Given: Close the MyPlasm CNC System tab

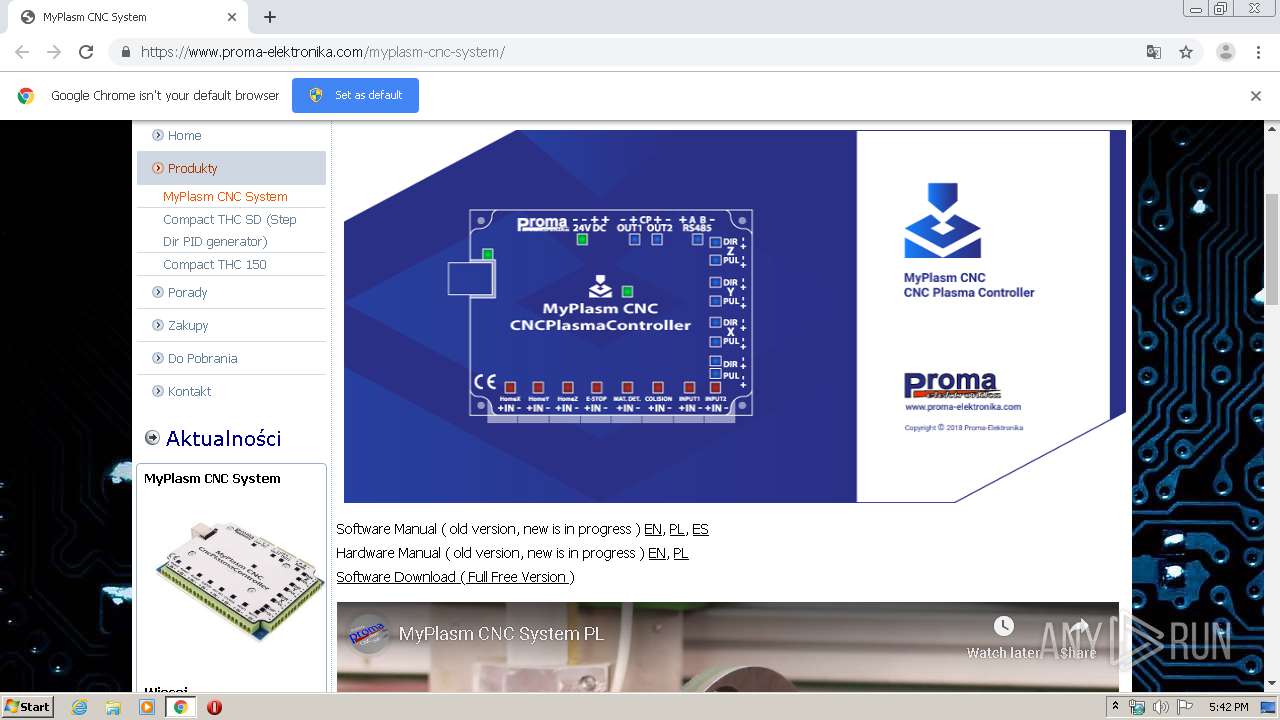Looking at the screenshot, I should pyautogui.click(x=232, y=17).
